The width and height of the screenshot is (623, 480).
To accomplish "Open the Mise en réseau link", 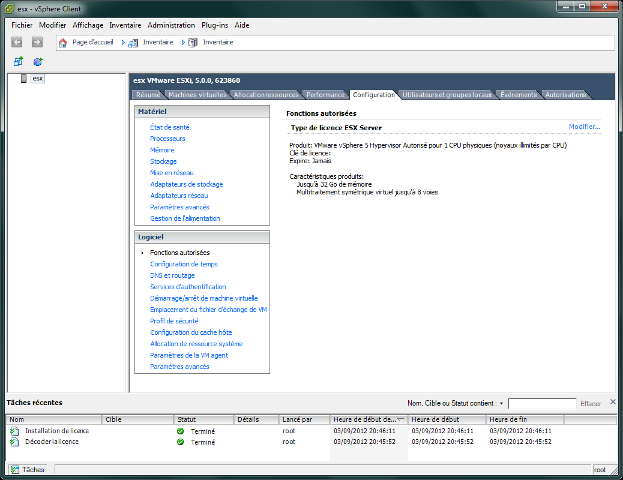I will tap(172, 173).
